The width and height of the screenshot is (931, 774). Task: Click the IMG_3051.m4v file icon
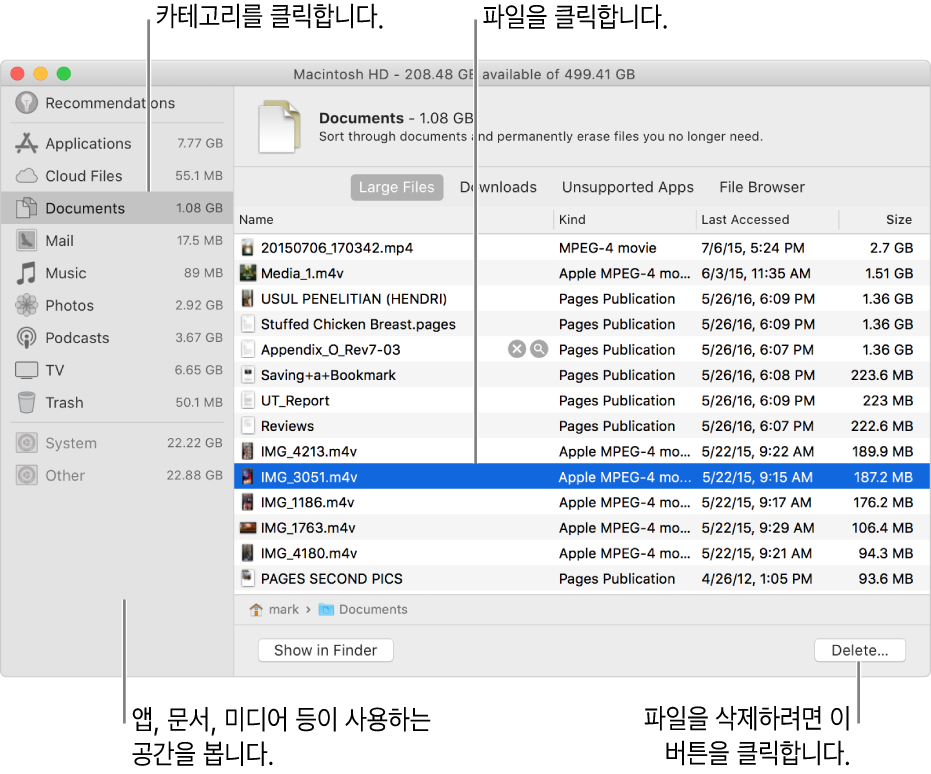point(248,477)
